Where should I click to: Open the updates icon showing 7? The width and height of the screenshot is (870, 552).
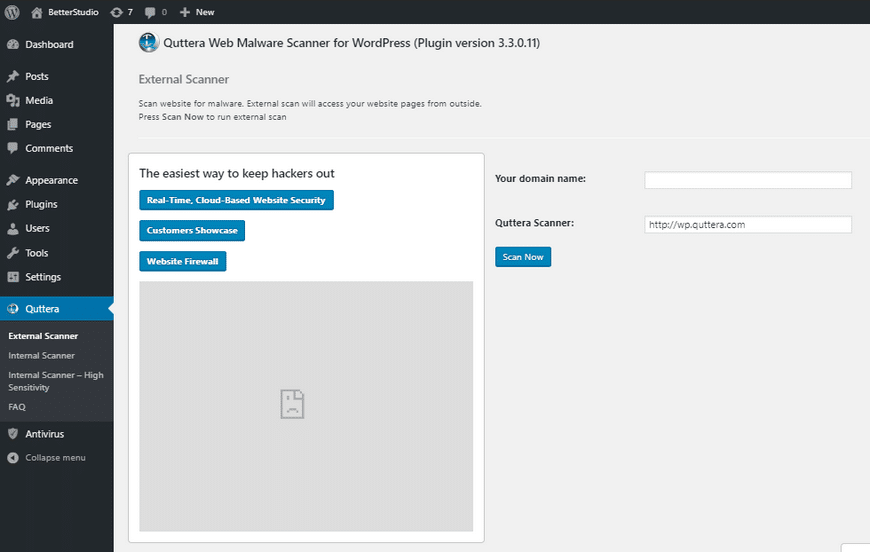116,12
